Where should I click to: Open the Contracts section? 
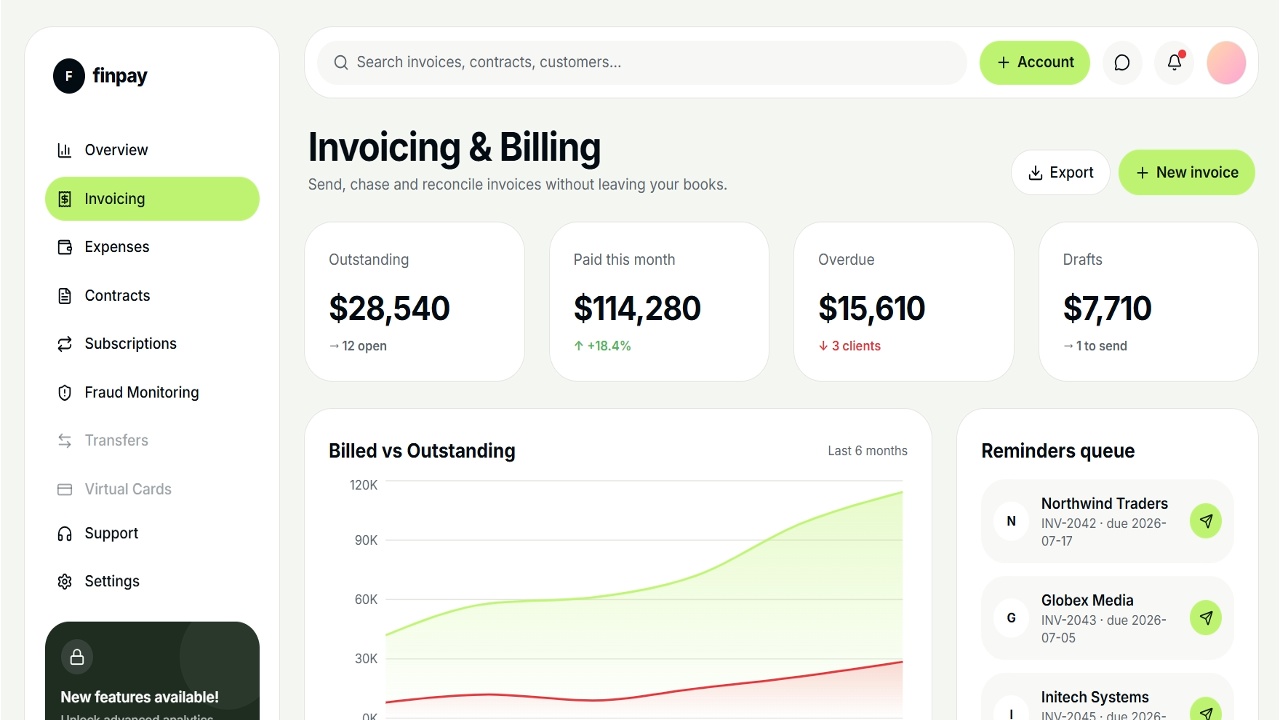point(152,296)
